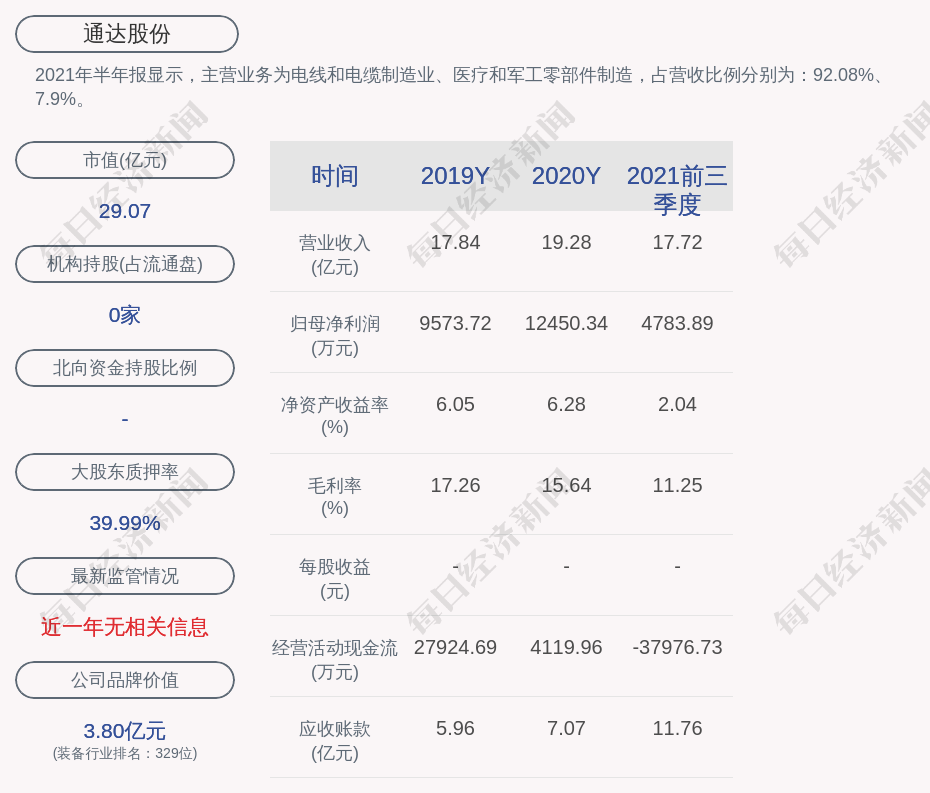This screenshot has height=793, width=930.
Task: Click the 经营活动现金流(万元) row label
Action: [335, 660]
